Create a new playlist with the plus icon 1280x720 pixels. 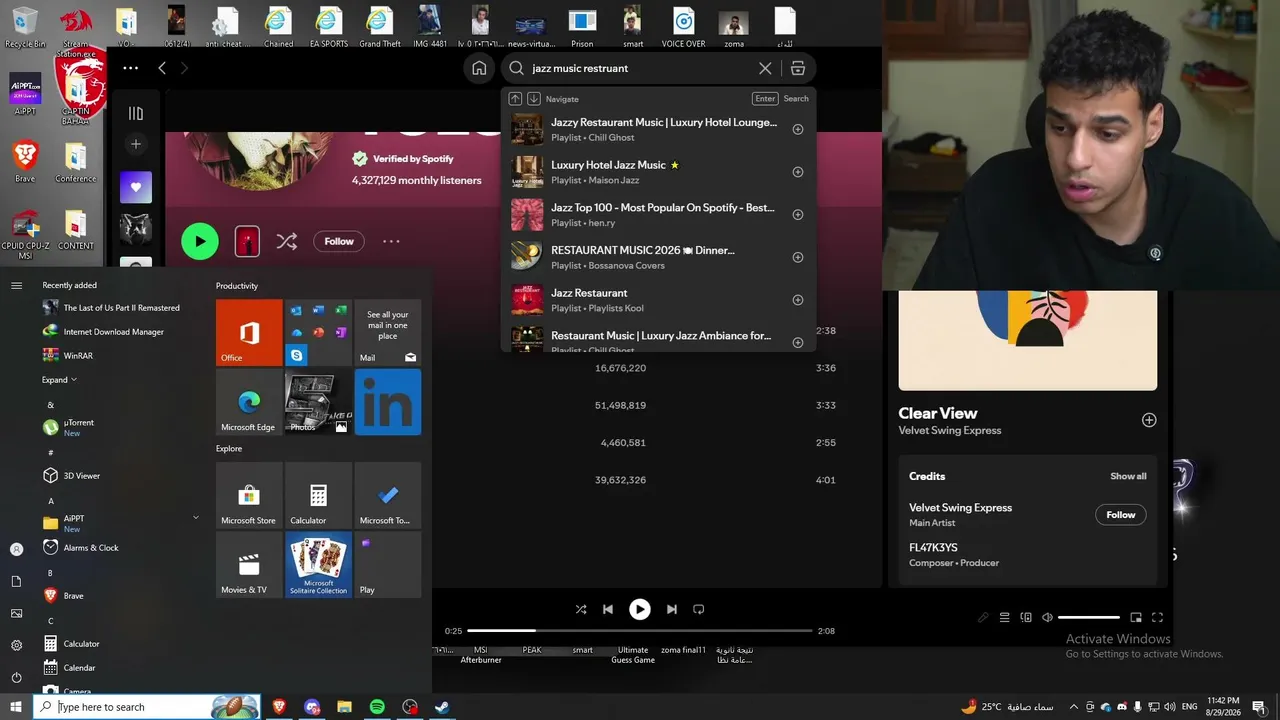coord(136,144)
